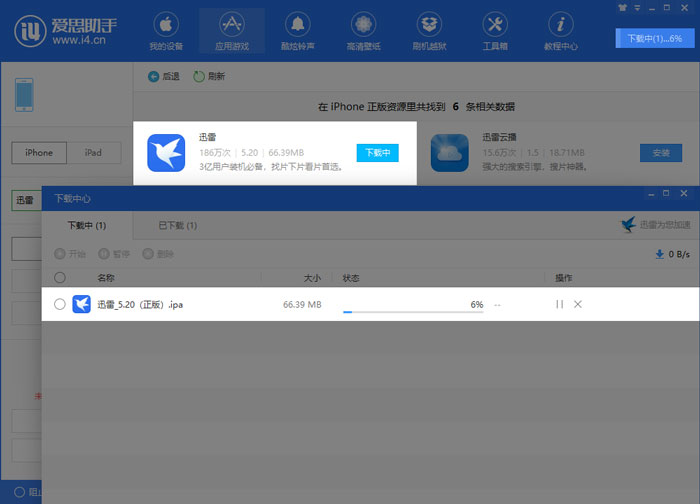
Task: Click the 迅雷 app icon in results
Action: (x=166, y=153)
